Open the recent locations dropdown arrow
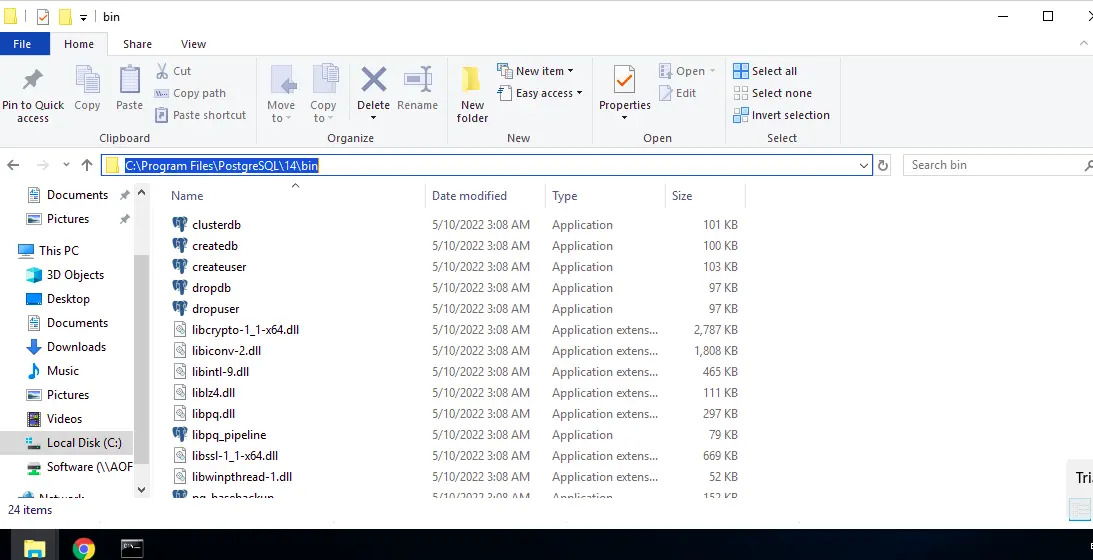Viewport: 1093px width, 560px height. click(x=66, y=165)
